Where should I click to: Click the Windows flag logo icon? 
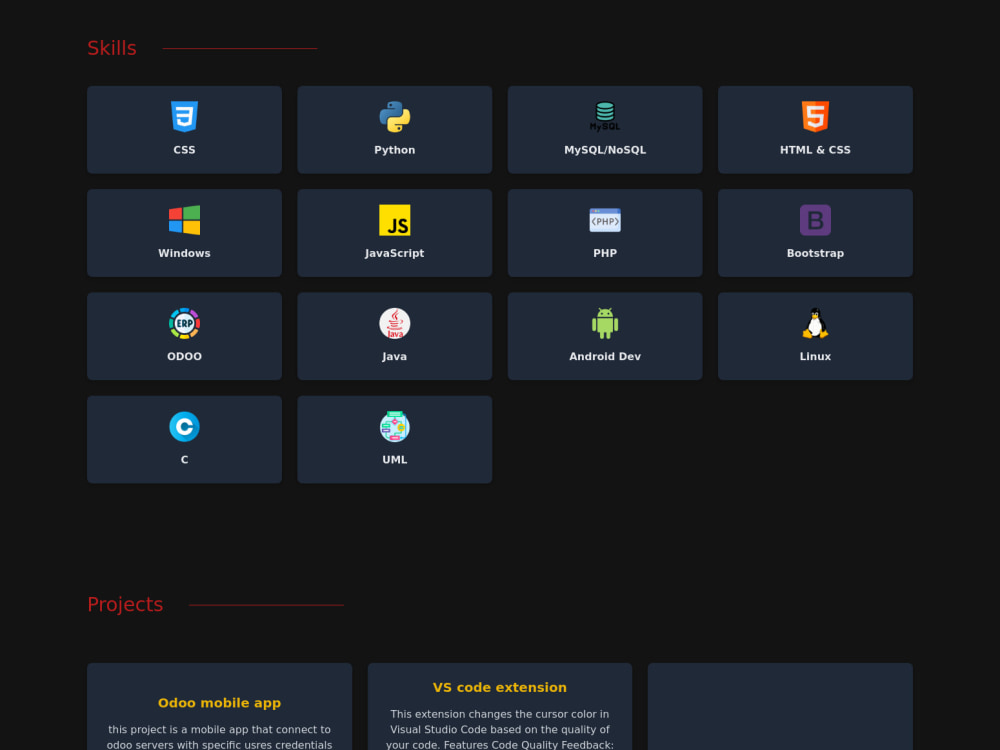[x=184, y=220]
